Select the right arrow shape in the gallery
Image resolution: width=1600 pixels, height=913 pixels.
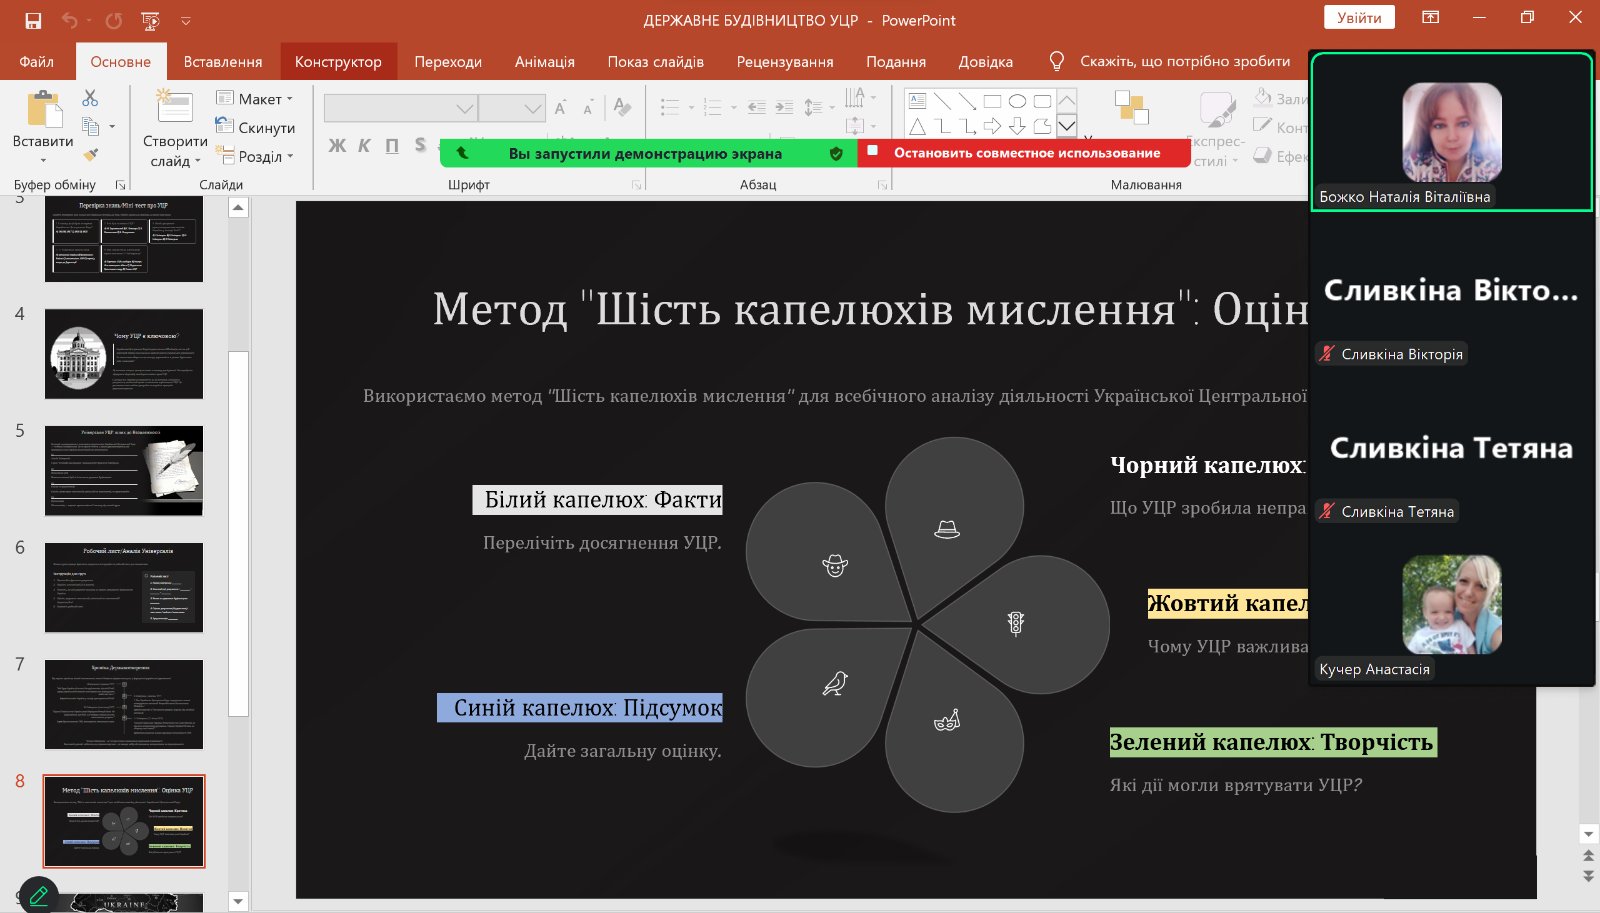point(992,126)
